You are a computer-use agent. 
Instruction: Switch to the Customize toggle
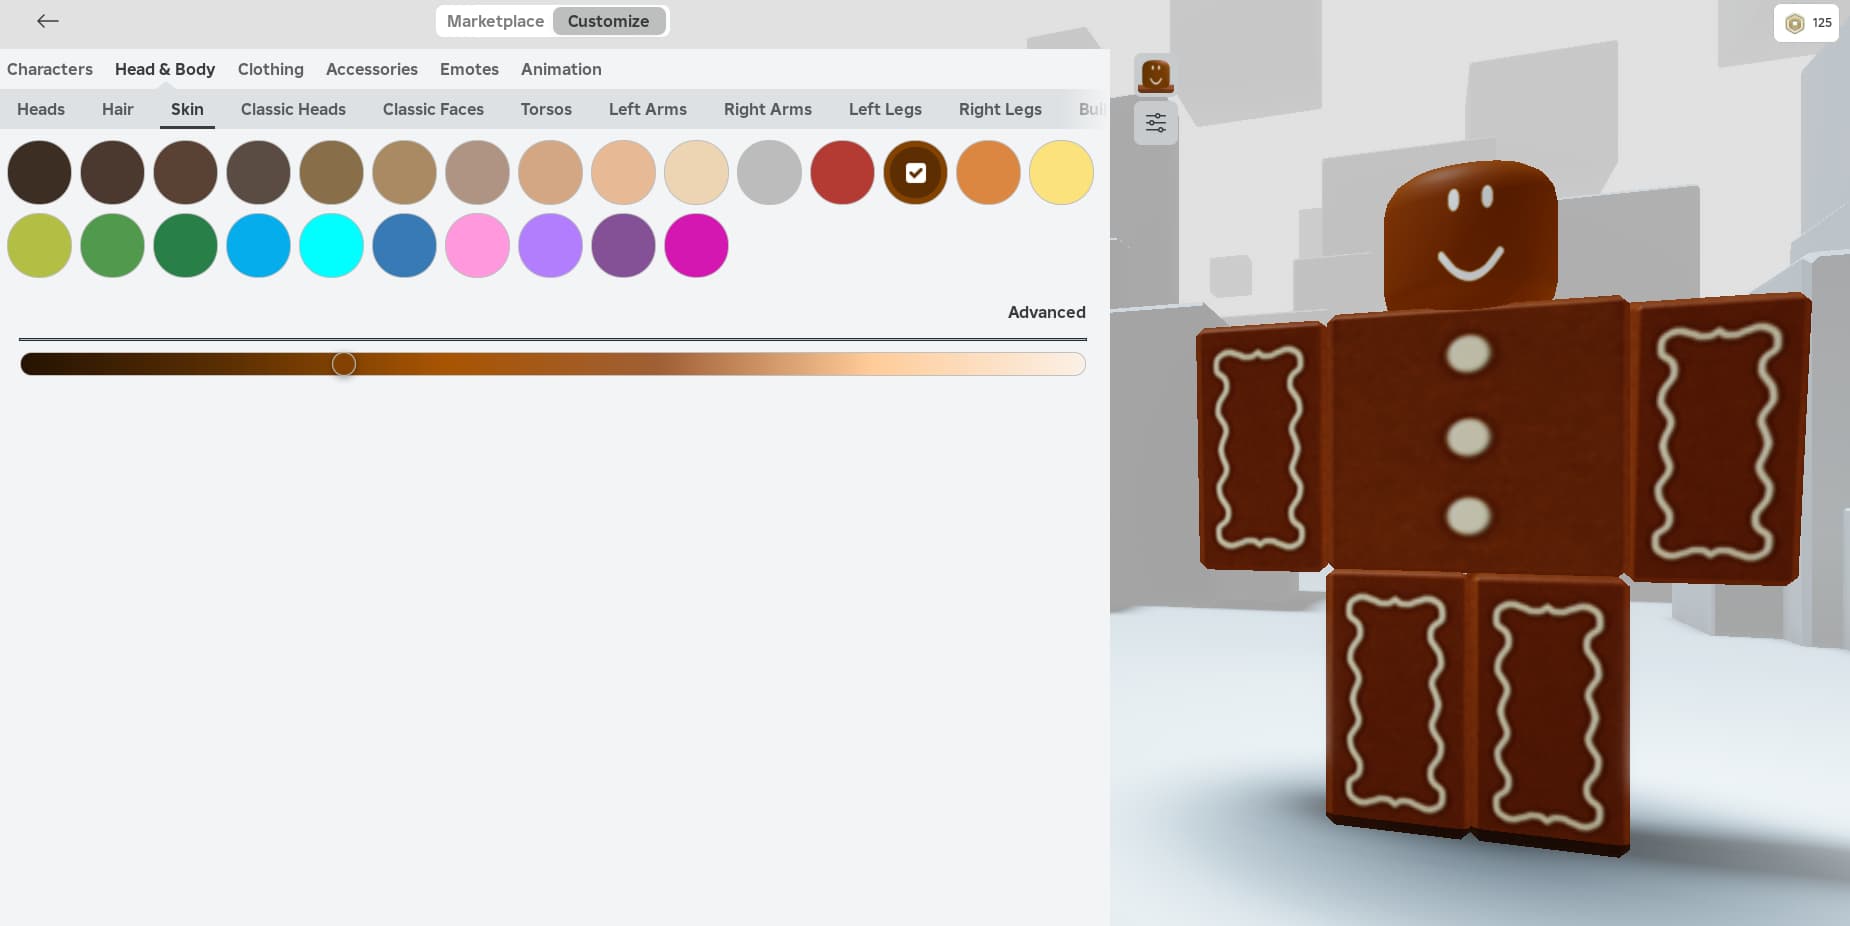[x=608, y=20]
